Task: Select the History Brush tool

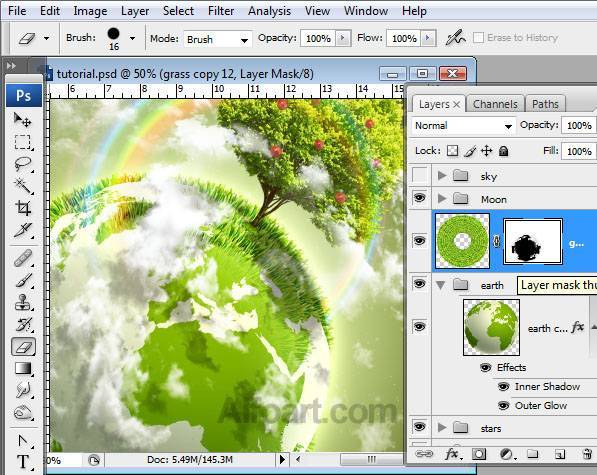Action: pyautogui.click(x=22, y=324)
